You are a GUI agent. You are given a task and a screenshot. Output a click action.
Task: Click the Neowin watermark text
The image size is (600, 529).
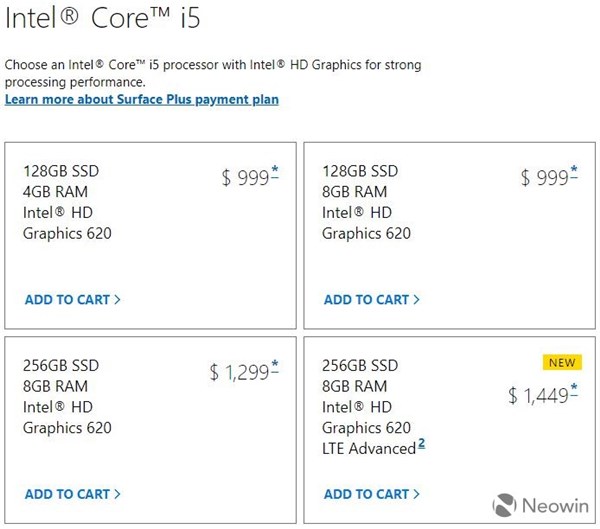pos(555,506)
